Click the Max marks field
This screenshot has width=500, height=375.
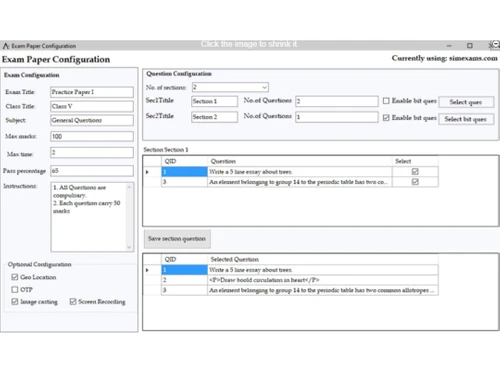(92, 136)
